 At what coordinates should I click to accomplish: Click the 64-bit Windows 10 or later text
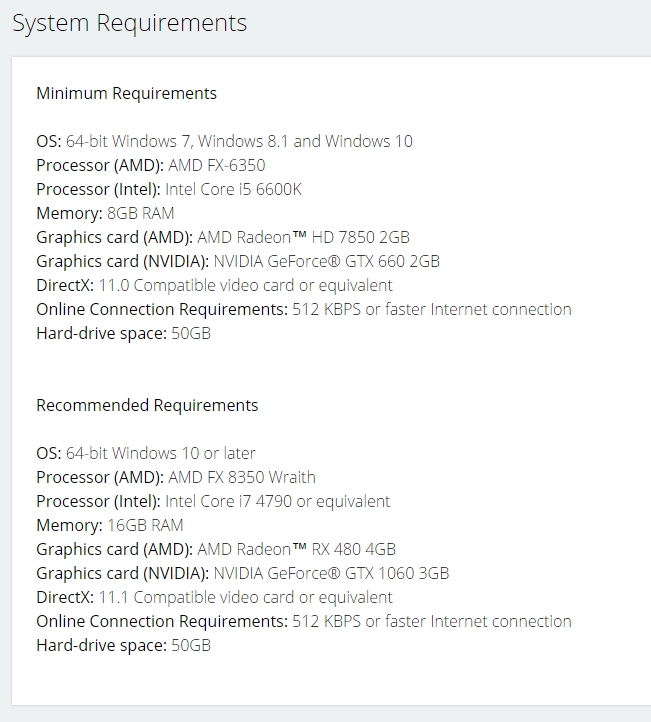[160, 453]
